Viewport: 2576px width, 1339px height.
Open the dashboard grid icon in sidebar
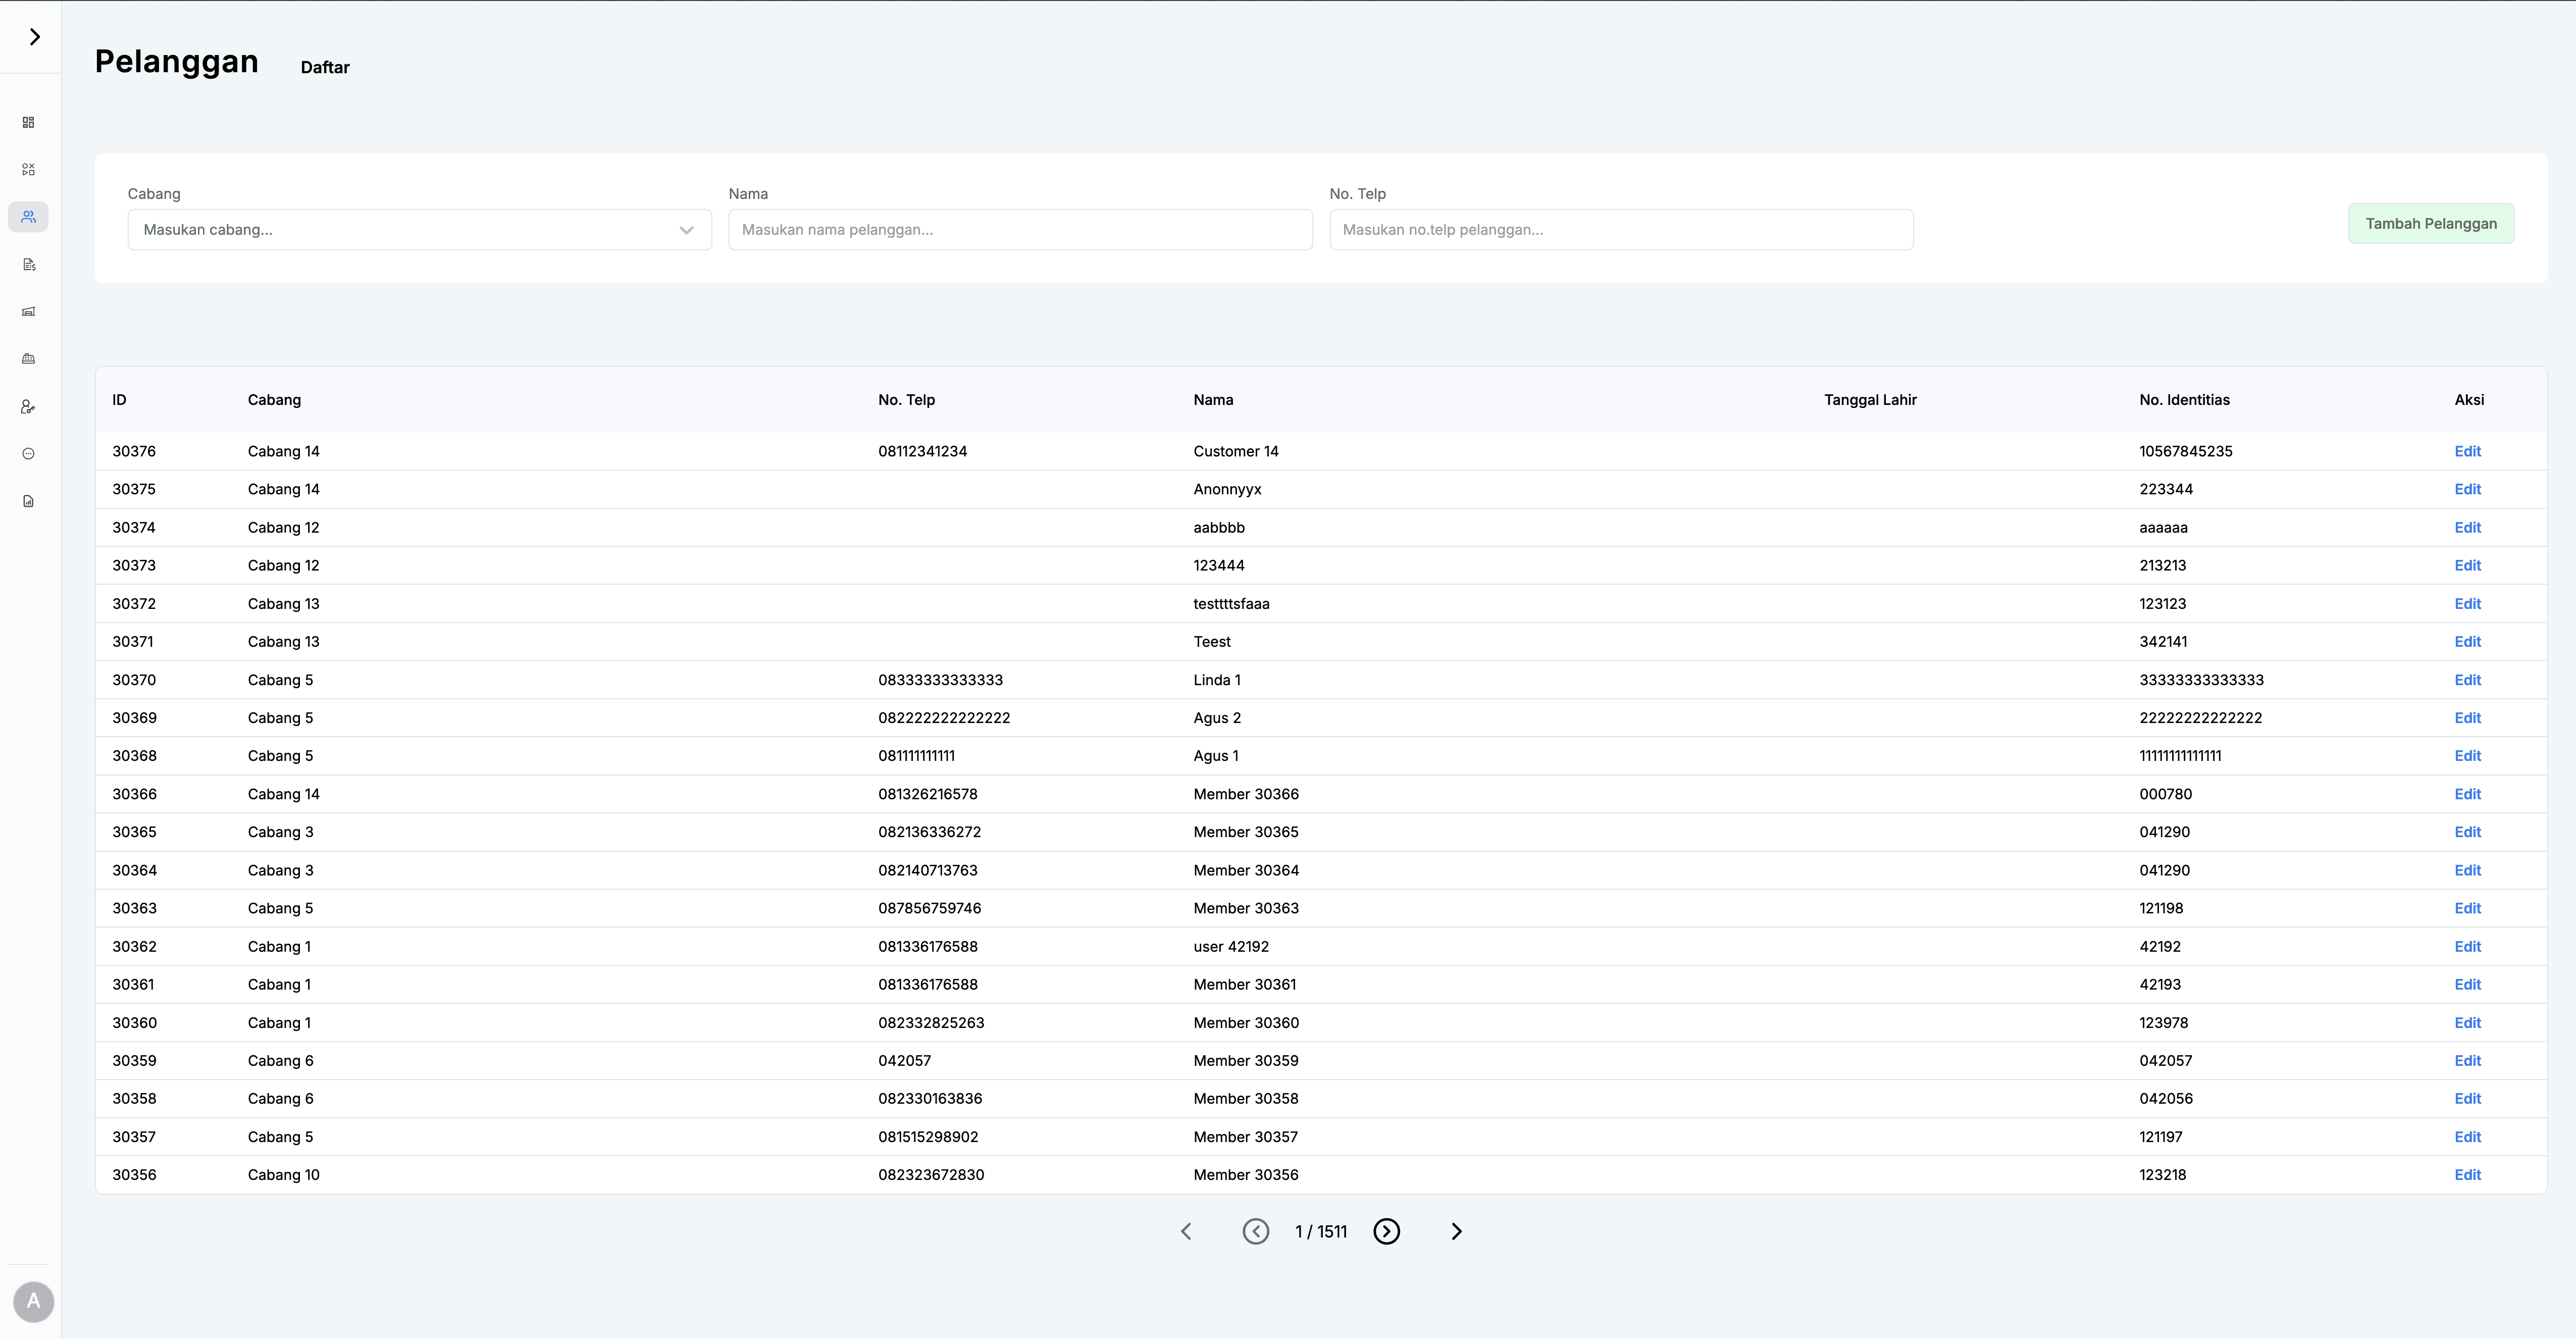[x=28, y=122]
